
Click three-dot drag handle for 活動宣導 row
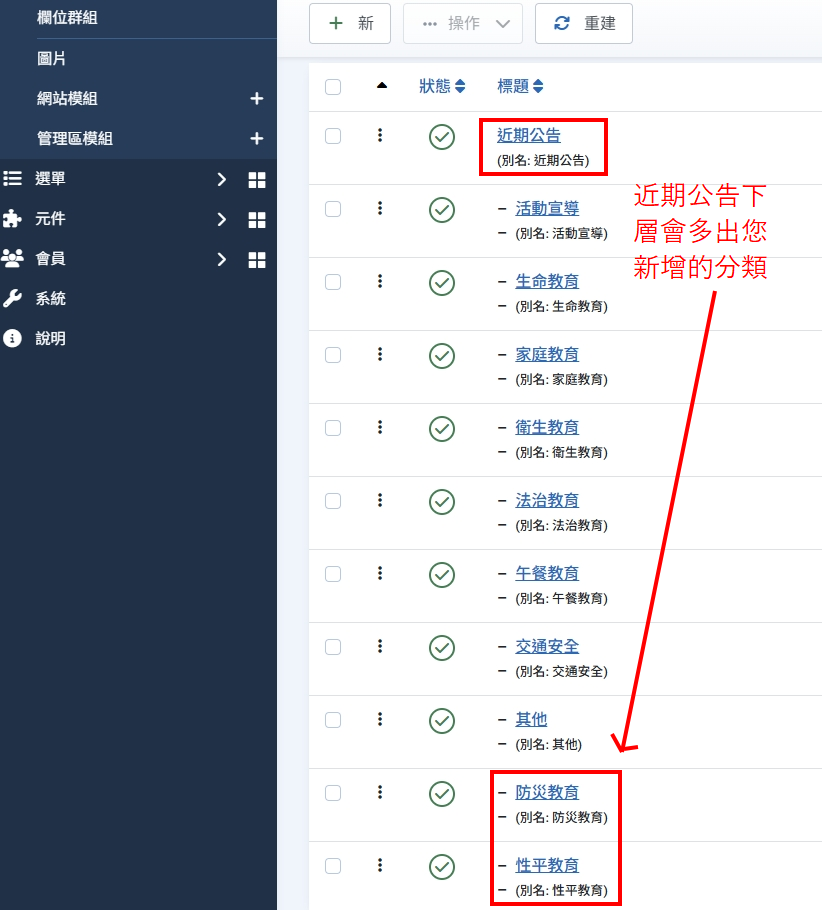(x=380, y=208)
